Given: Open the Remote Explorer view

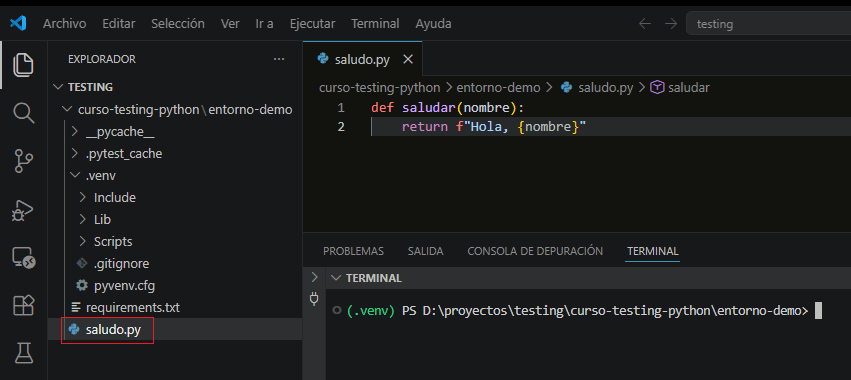Looking at the screenshot, I should tap(23, 257).
